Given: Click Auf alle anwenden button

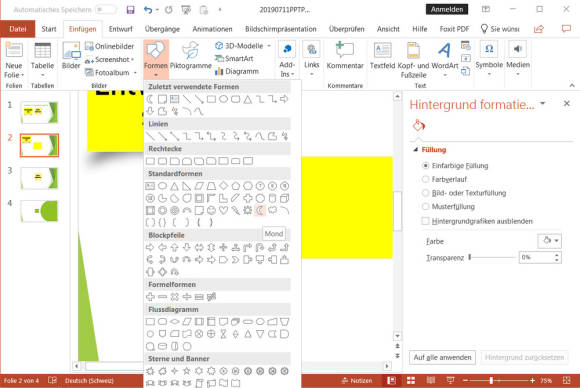Looking at the screenshot, I should pyautogui.click(x=442, y=357).
